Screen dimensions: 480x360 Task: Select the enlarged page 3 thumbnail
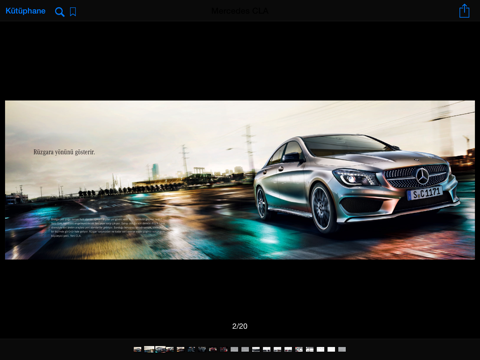point(160,349)
